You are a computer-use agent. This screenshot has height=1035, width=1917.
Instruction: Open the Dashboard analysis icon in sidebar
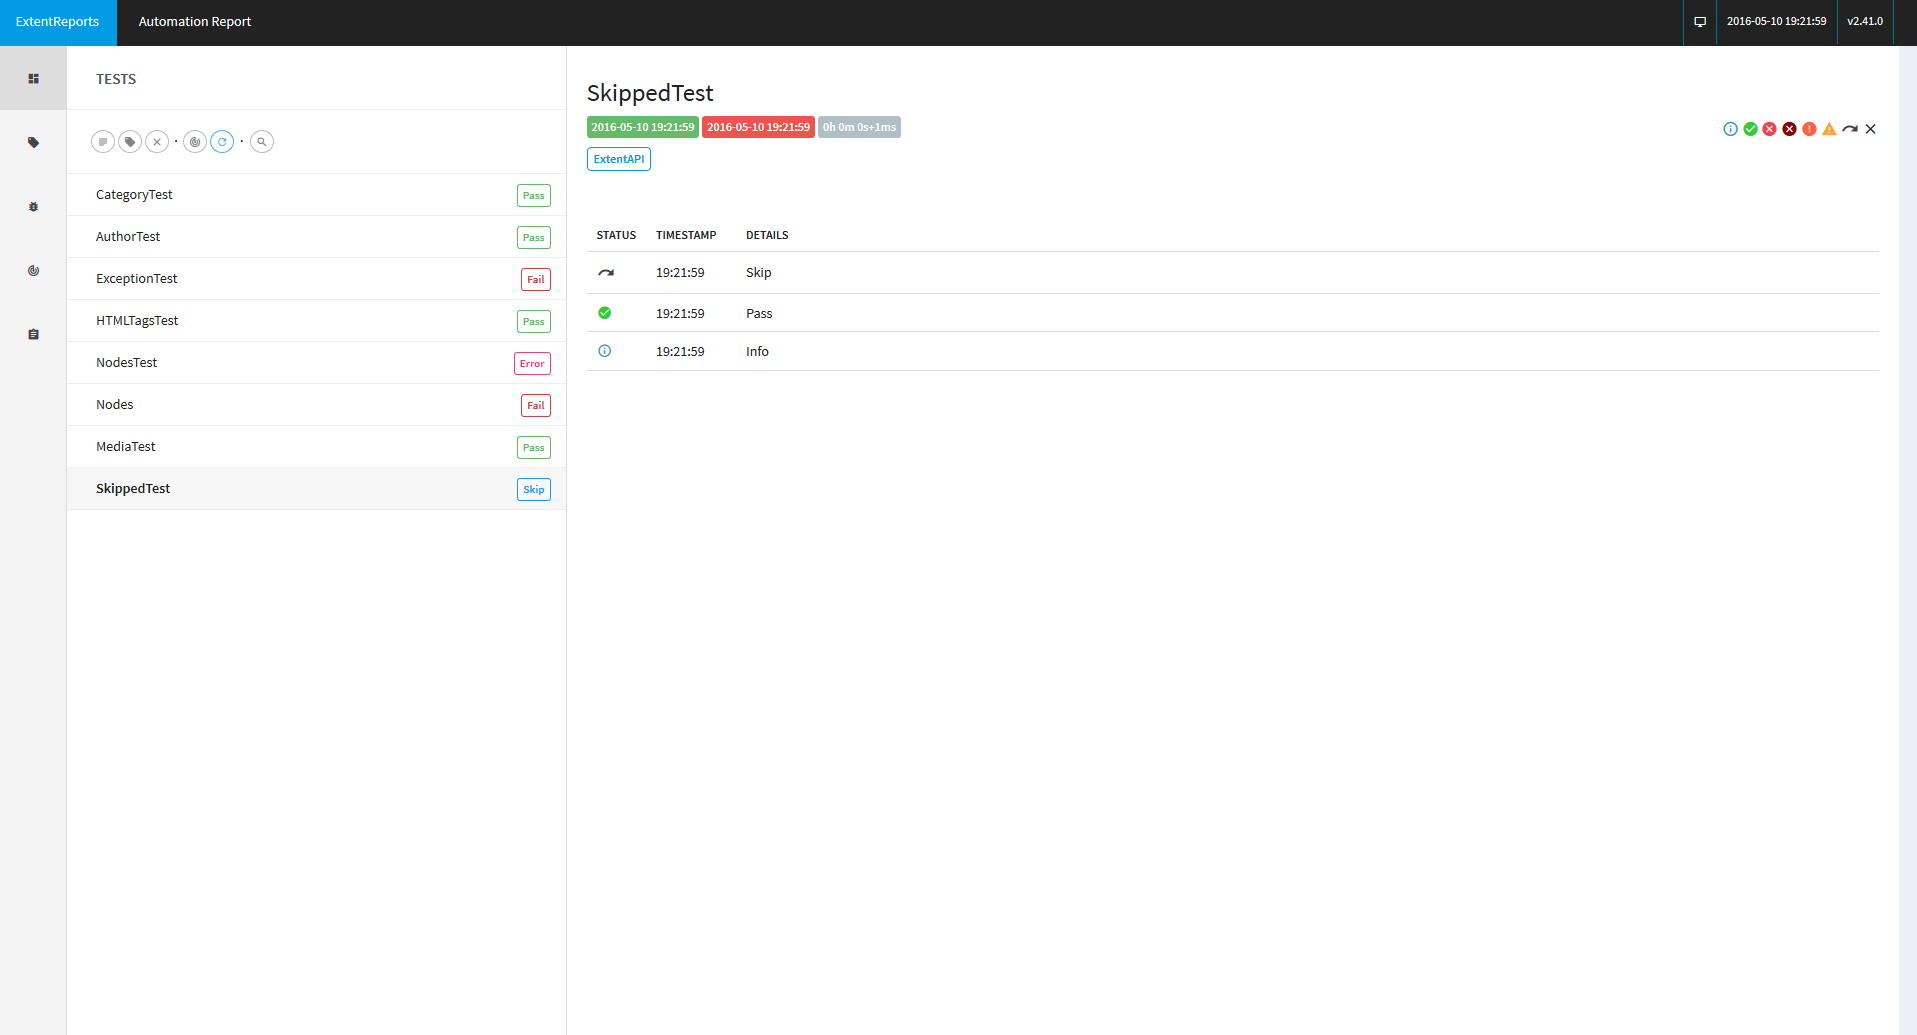(33, 271)
